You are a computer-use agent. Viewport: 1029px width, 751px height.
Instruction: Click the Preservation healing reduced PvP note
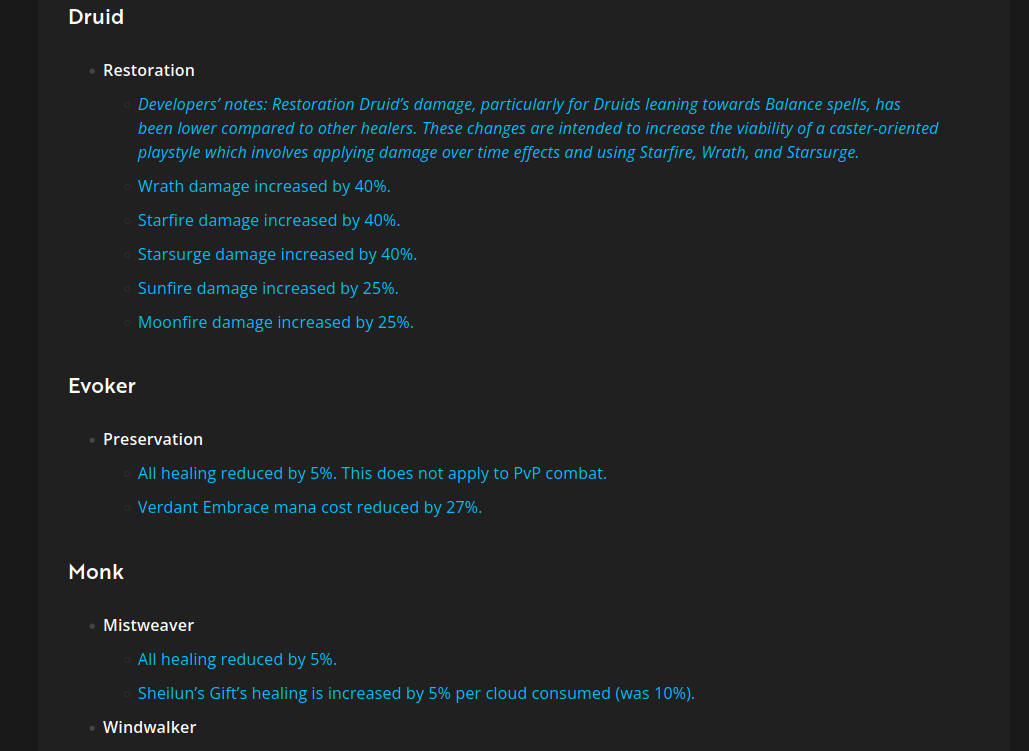(x=372, y=474)
